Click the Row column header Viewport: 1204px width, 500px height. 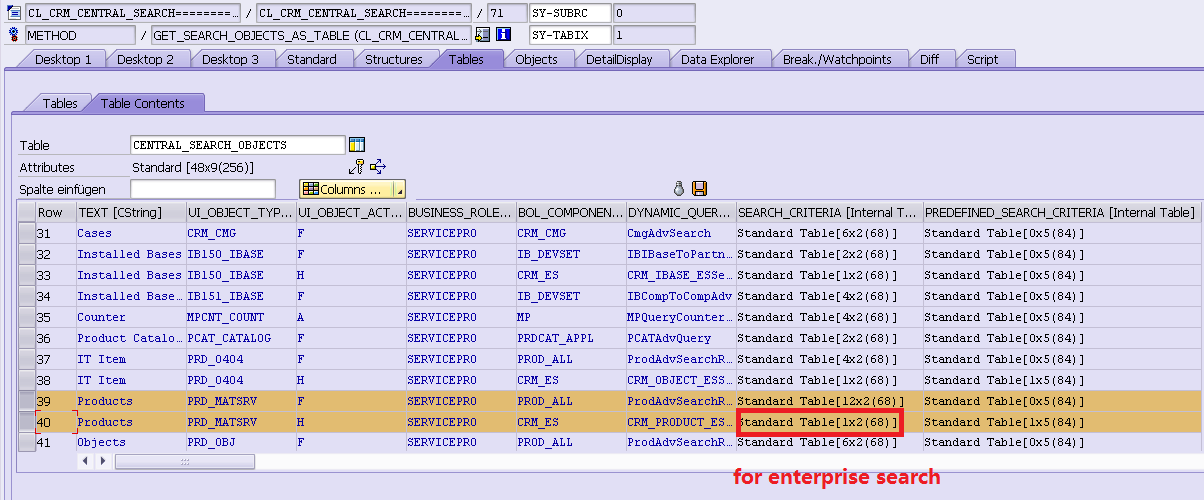(x=55, y=212)
